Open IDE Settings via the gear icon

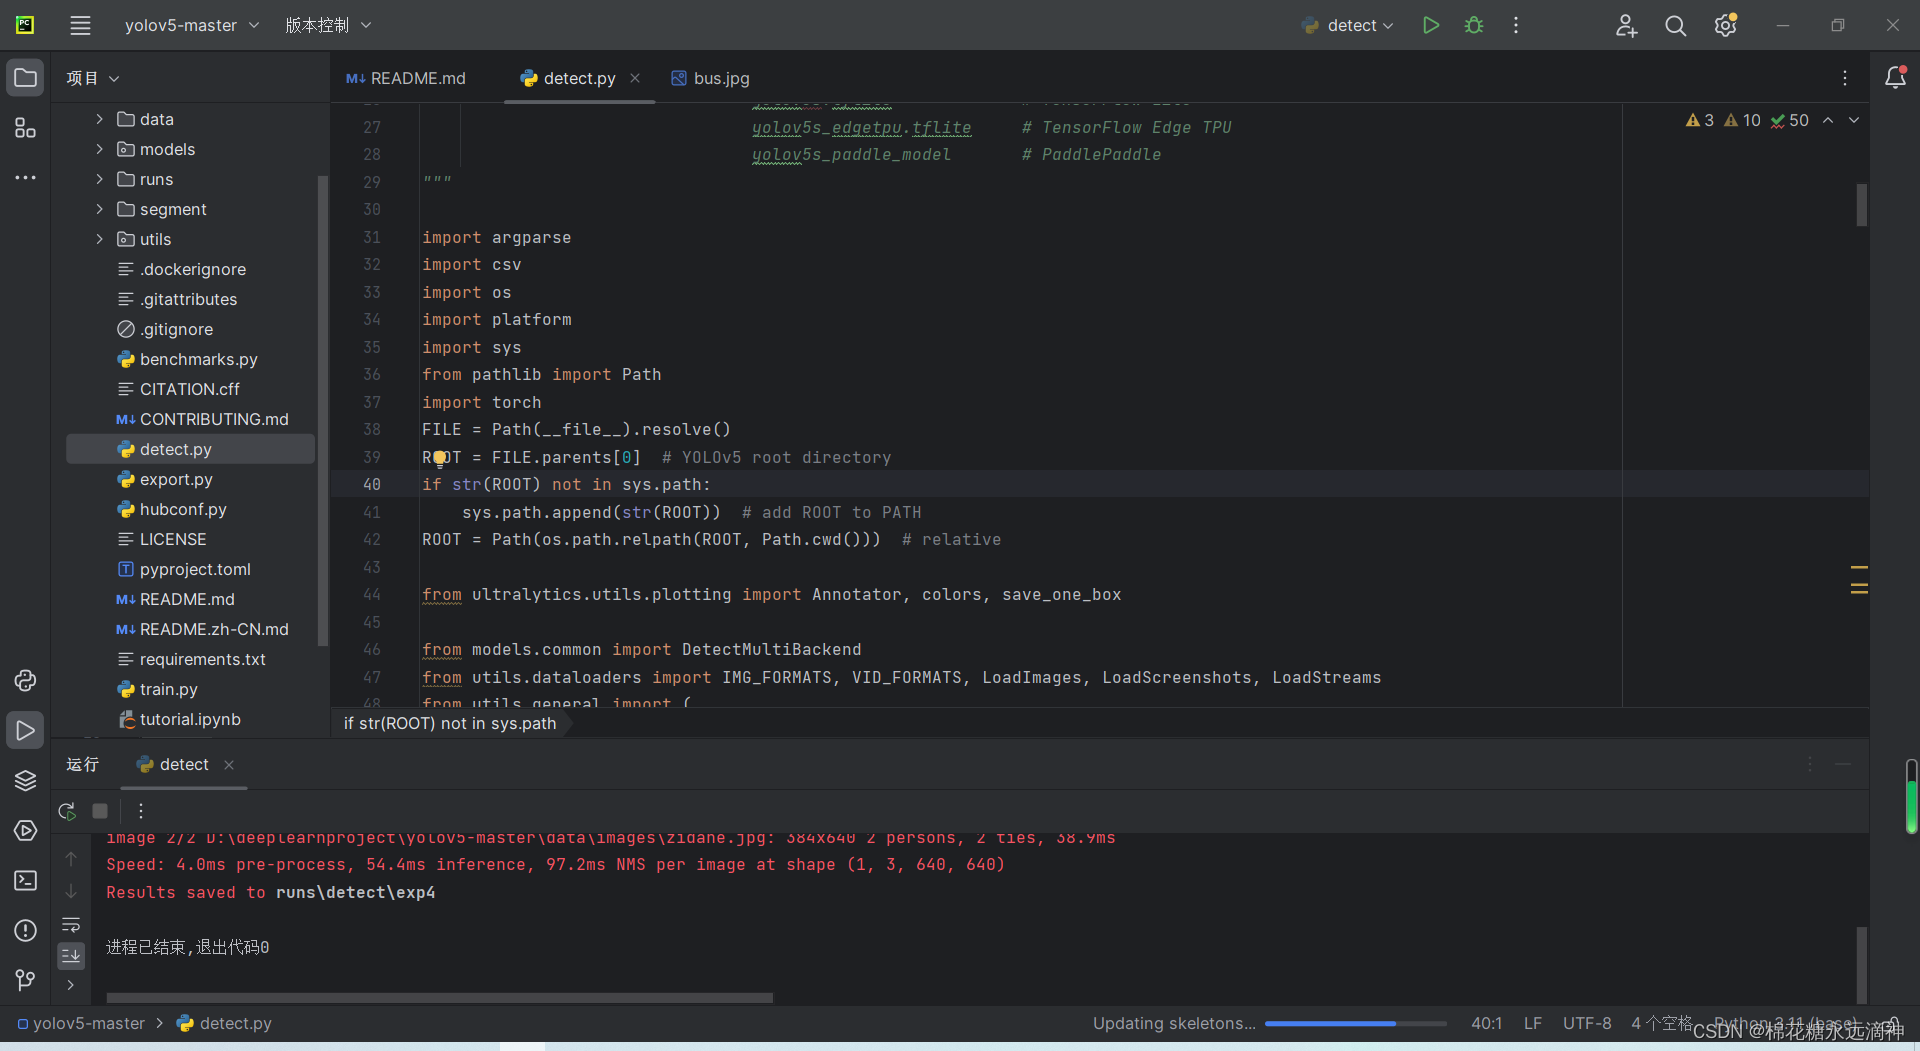coord(1725,25)
